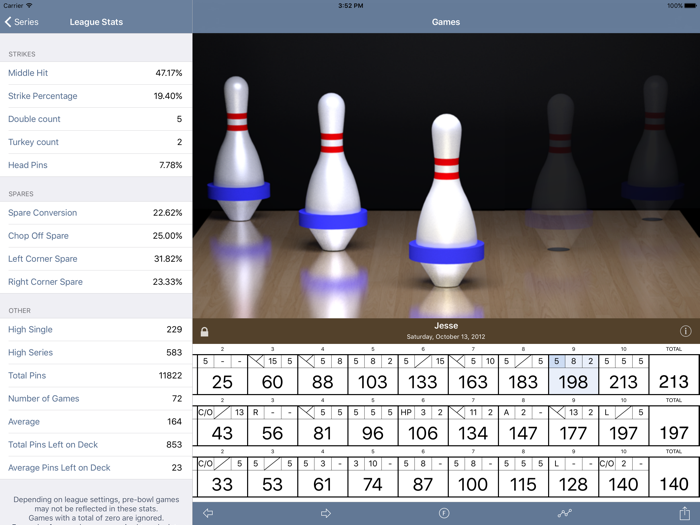The width and height of the screenshot is (700, 525).
Task: Open the High Series stat
Action: click(x=96, y=353)
